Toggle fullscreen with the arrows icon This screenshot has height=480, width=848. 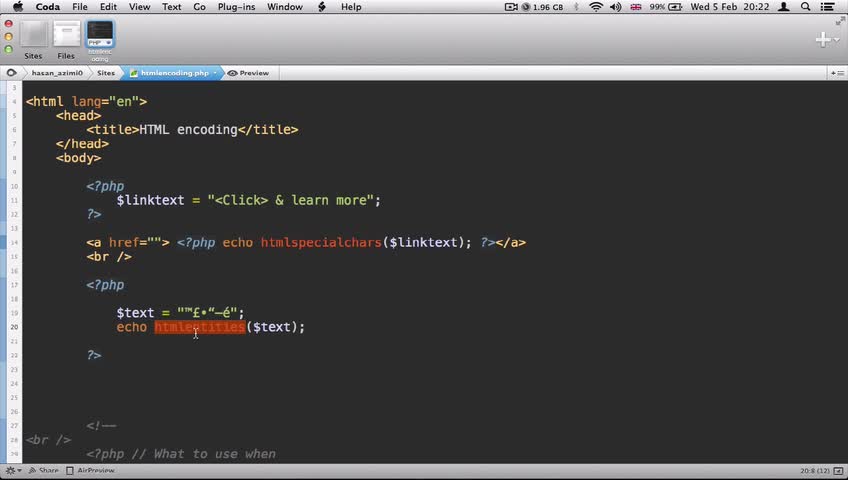(840, 21)
